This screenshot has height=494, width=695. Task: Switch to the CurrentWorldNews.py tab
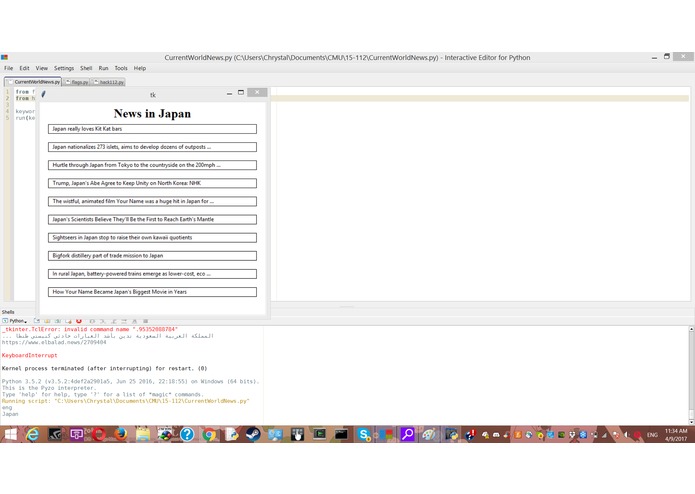[x=33, y=82]
